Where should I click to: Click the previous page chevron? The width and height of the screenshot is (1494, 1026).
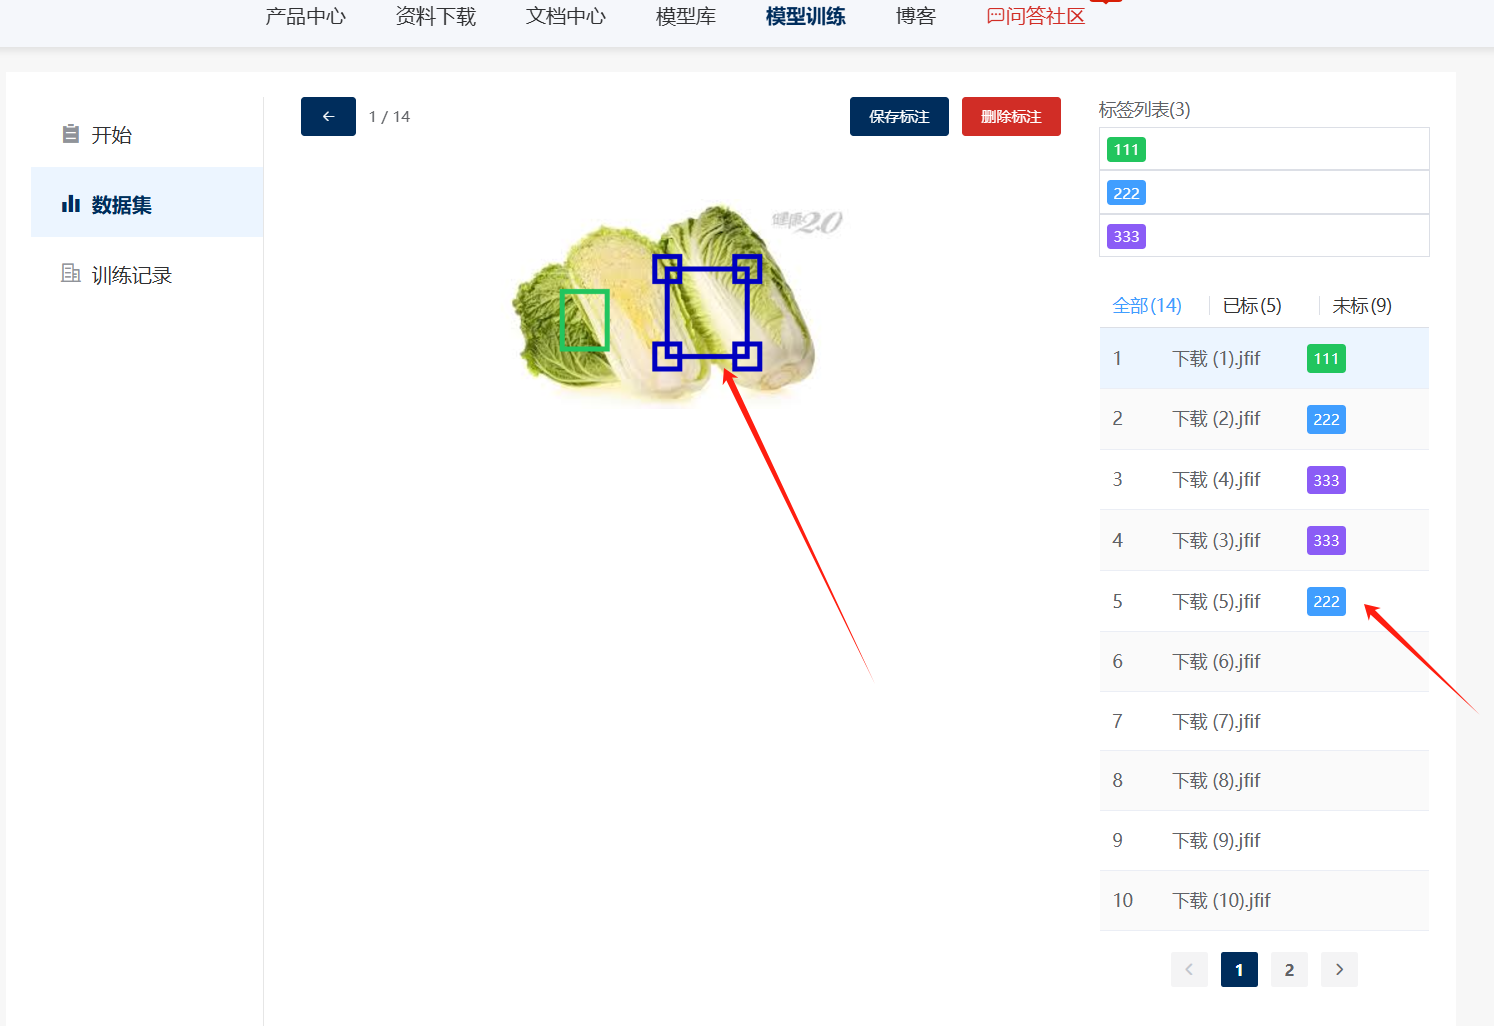[x=1189, y=969]
